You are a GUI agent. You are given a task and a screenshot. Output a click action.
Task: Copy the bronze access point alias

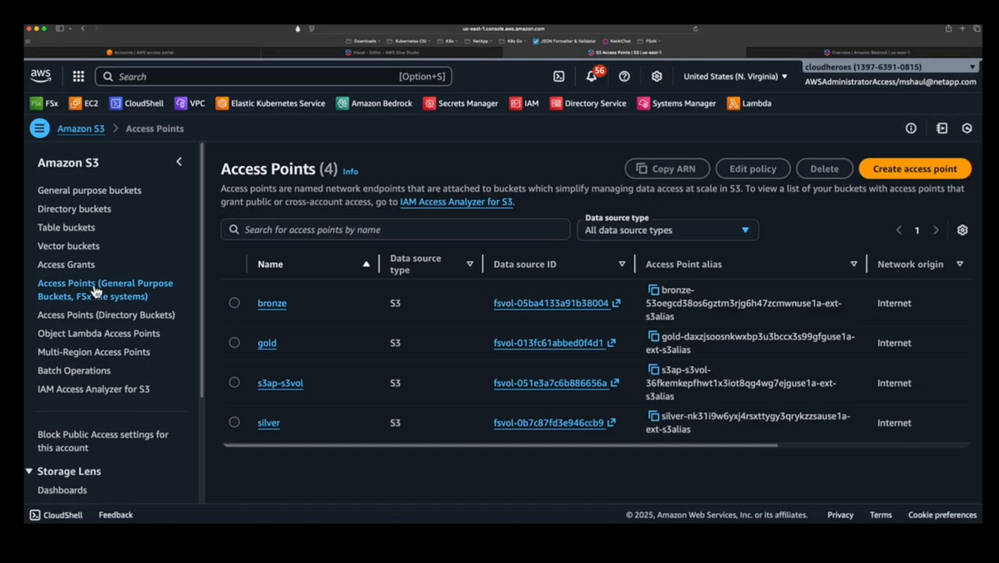tap(653, 290)
